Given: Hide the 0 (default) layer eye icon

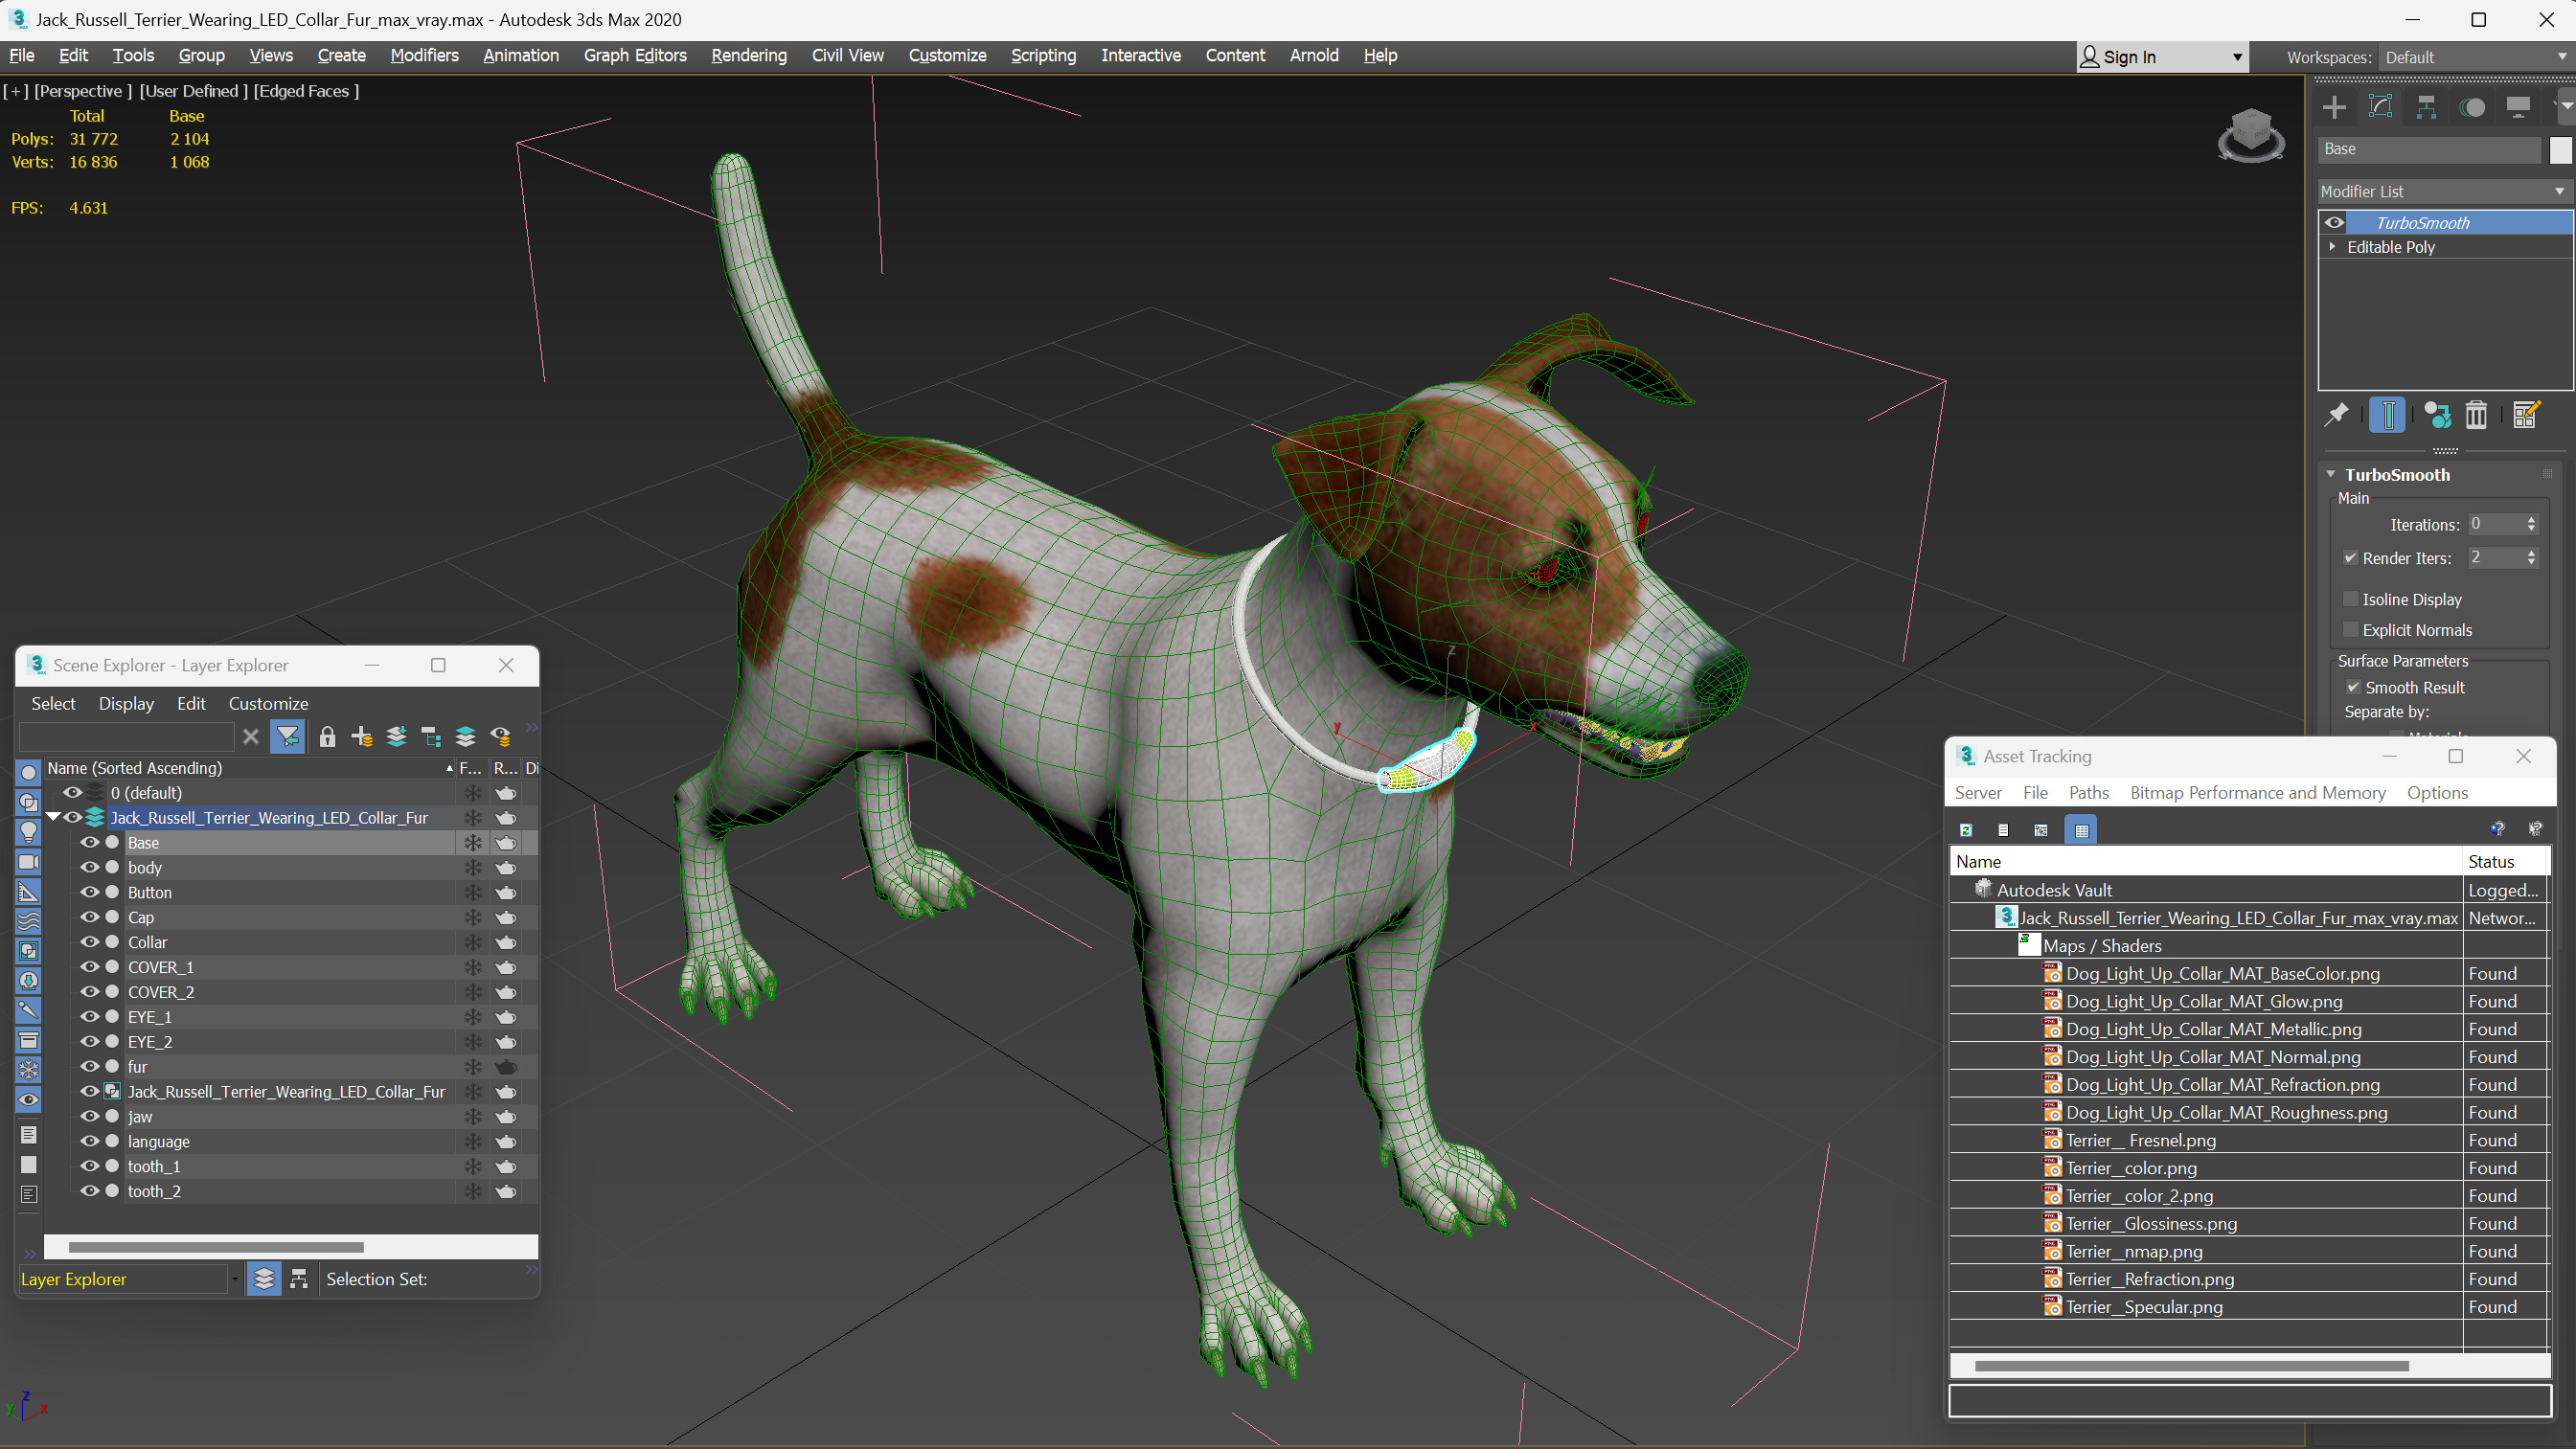Looking at the screenshot, I should click(72, 792).
